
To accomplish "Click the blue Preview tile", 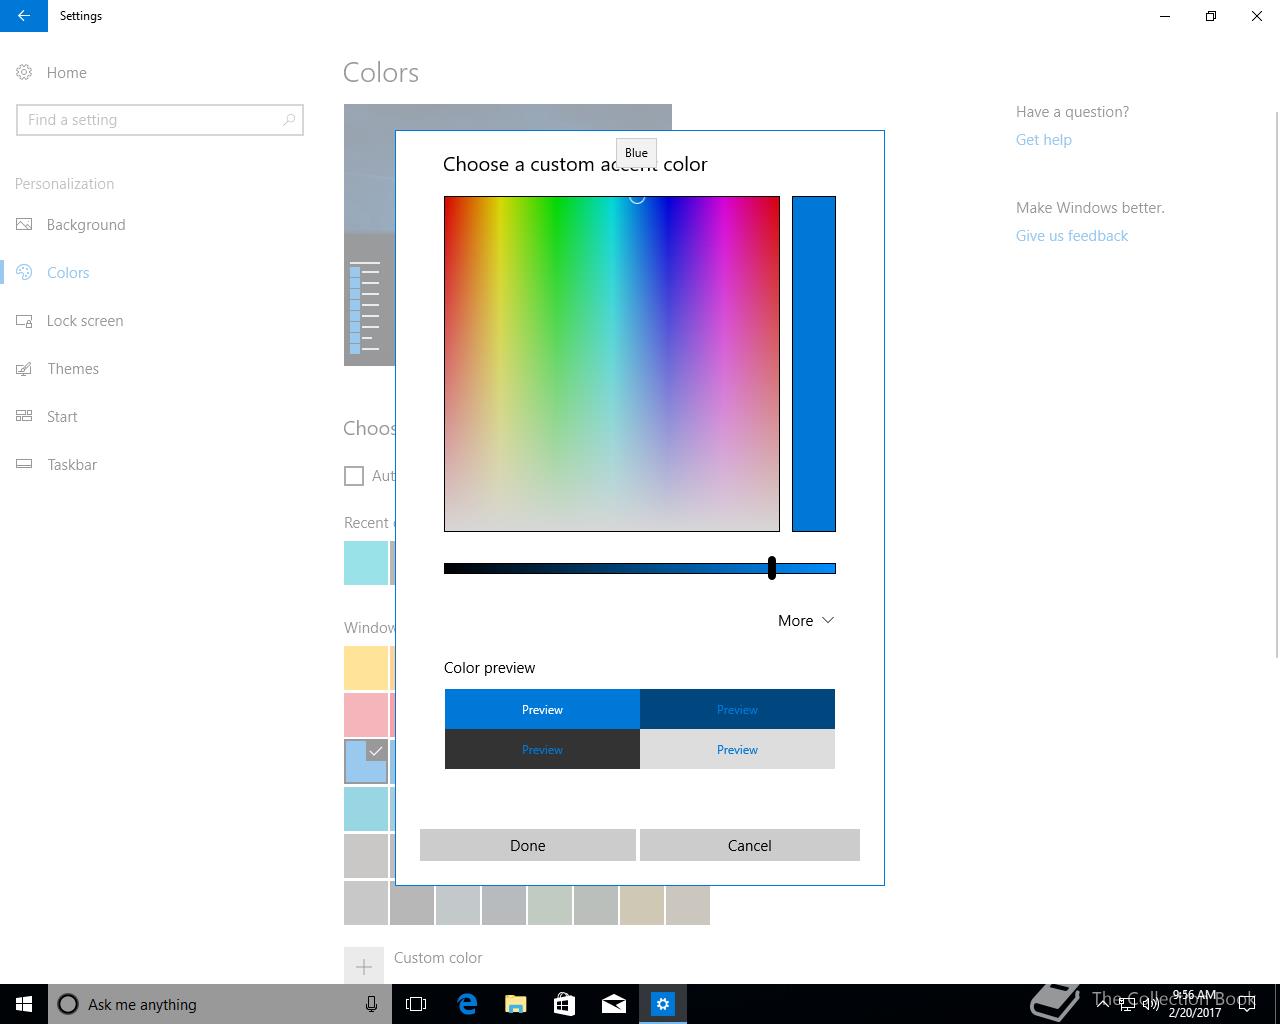I will 542,709.
